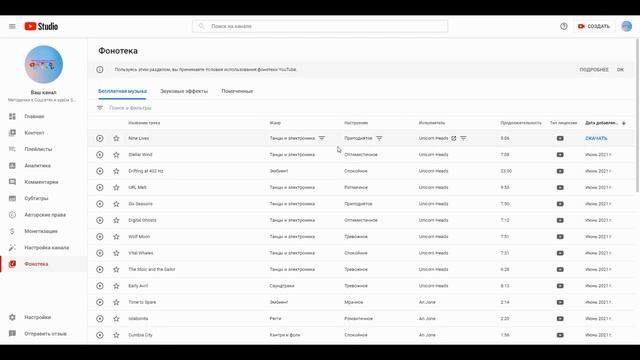Image resolution: width=640 pixels, height=360 pixels.
Task: Download the Nine Lives track with СКАЧАТЬ
Action: pos(596,138)
